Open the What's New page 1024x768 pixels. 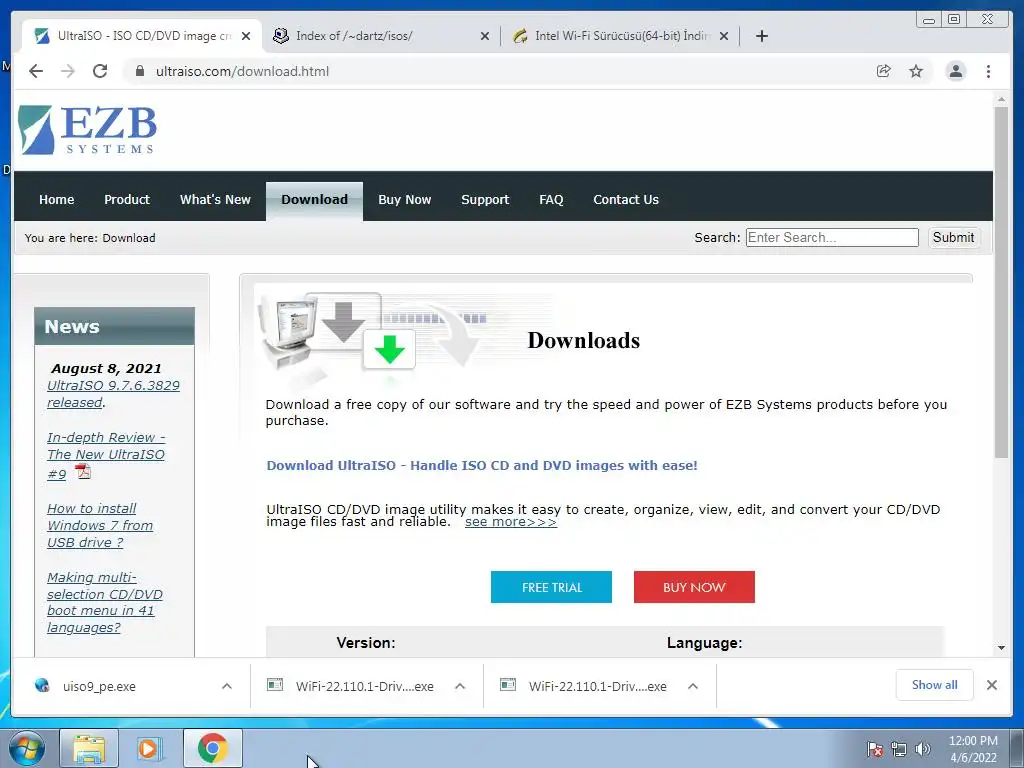[x=215, y=199]
